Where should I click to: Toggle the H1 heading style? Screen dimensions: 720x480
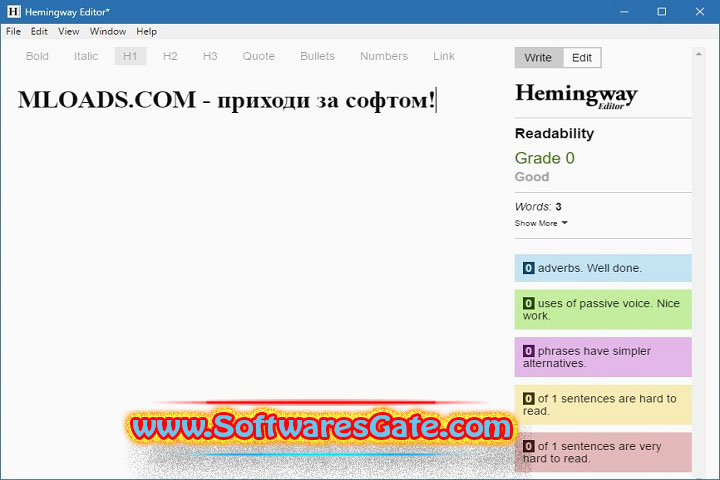130,56
